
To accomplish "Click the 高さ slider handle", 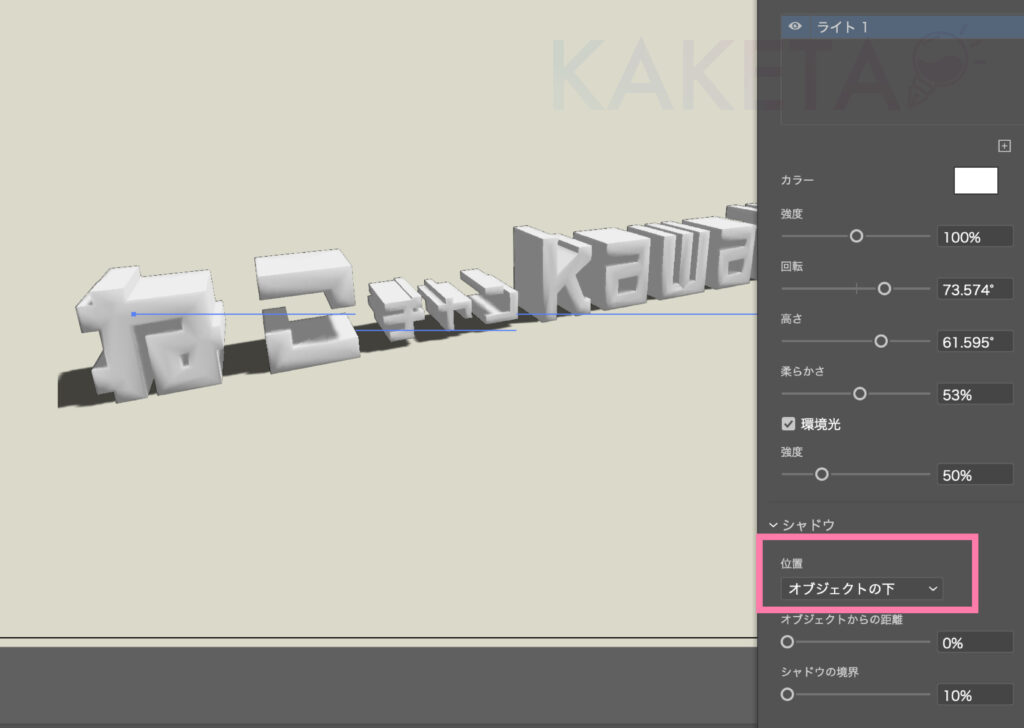I will pyautogui.click(x=881, y=341).
